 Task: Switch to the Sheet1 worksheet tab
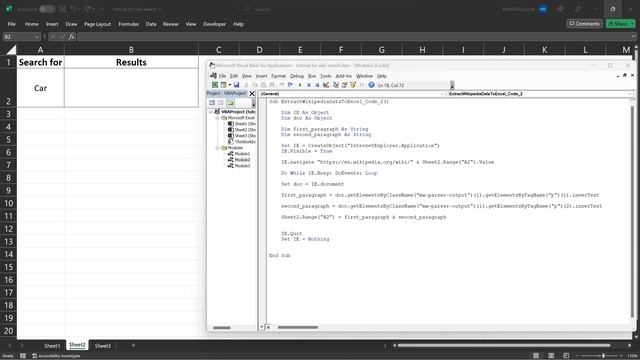click(52, 346)
